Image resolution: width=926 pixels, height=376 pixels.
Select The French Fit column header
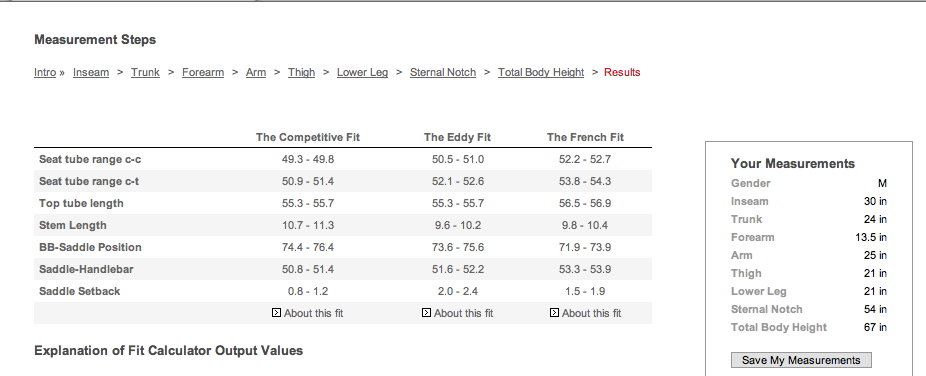pos(585,138)
